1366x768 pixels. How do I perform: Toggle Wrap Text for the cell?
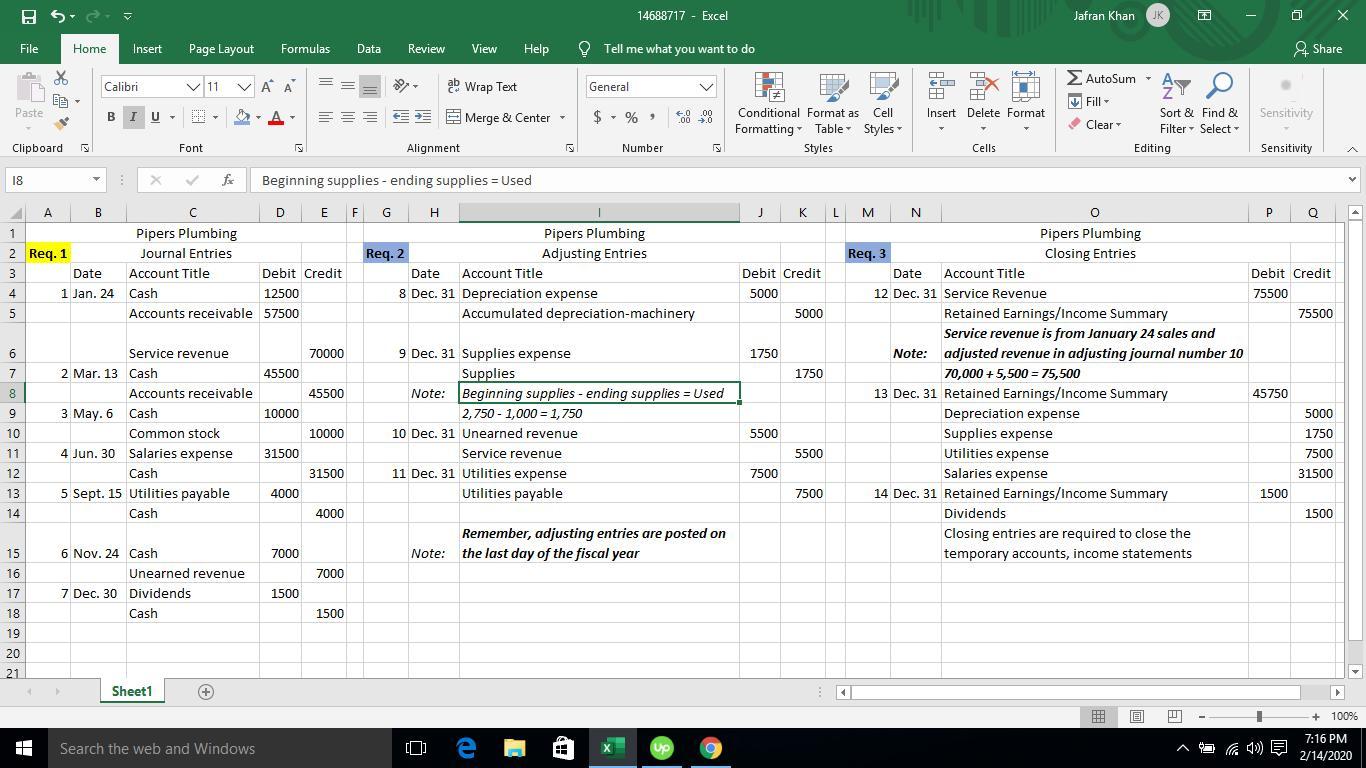pos(482,87)
